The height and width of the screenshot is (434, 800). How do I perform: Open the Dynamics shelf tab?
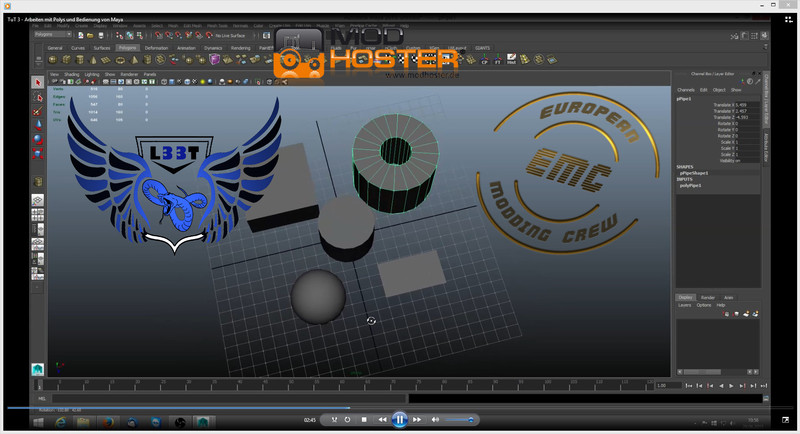[213, 47]
